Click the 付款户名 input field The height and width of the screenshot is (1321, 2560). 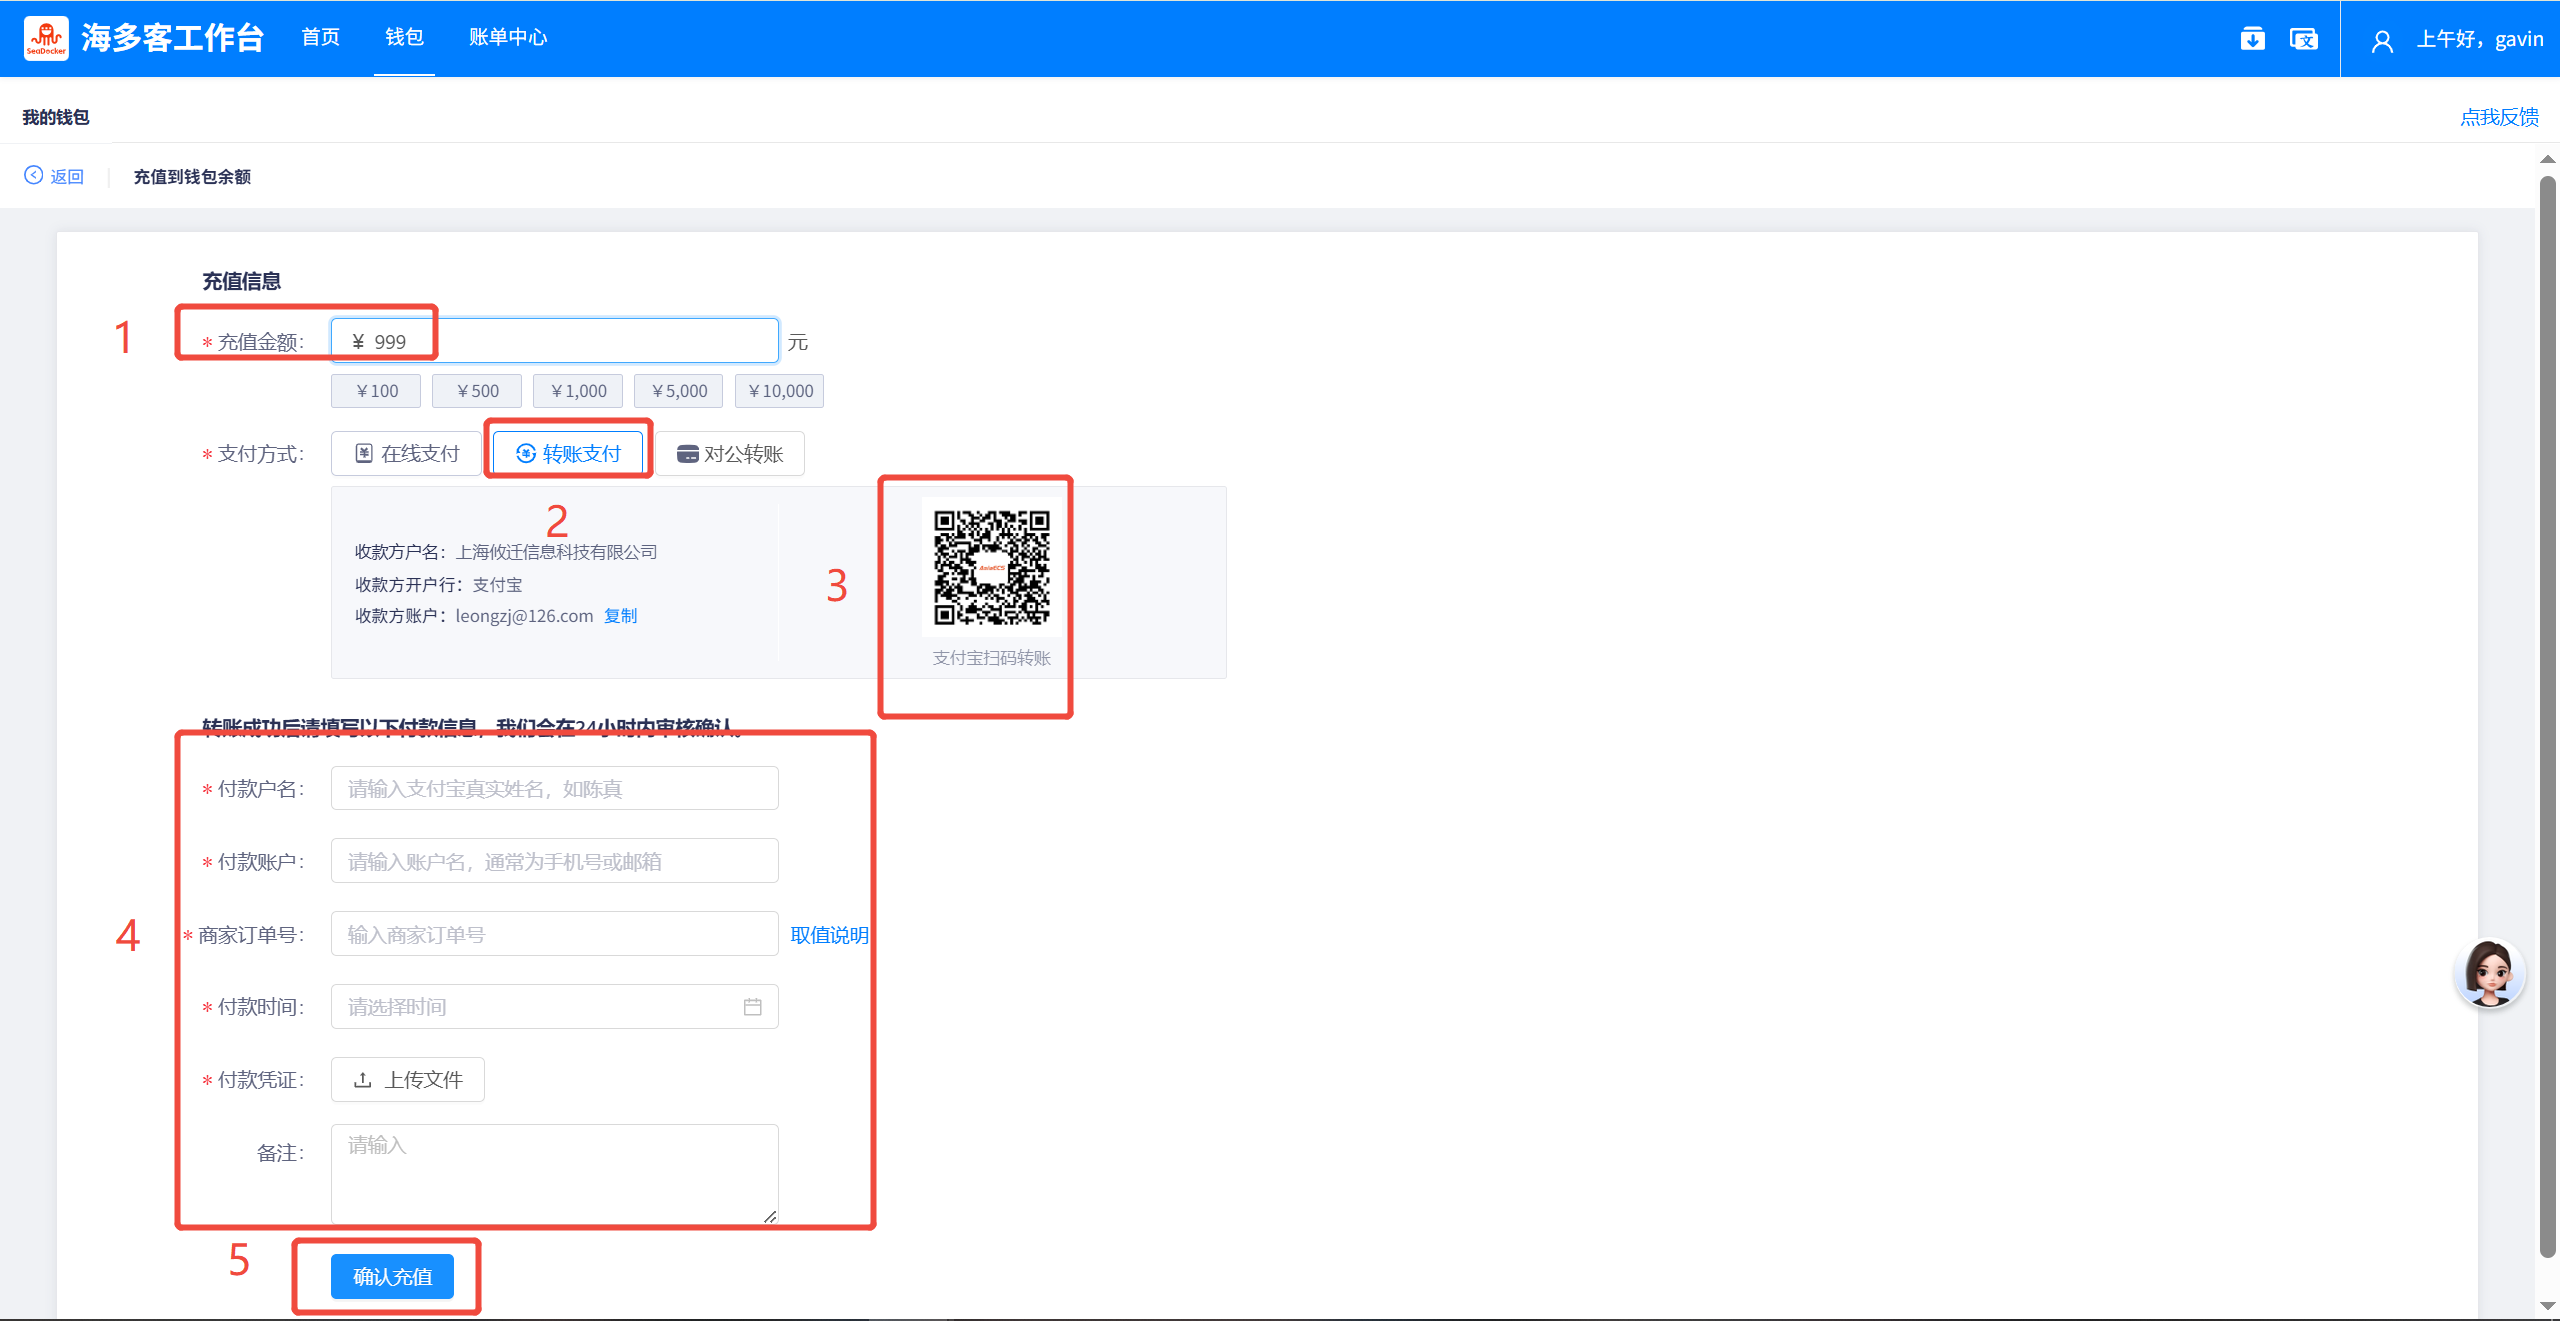[554, 789]
